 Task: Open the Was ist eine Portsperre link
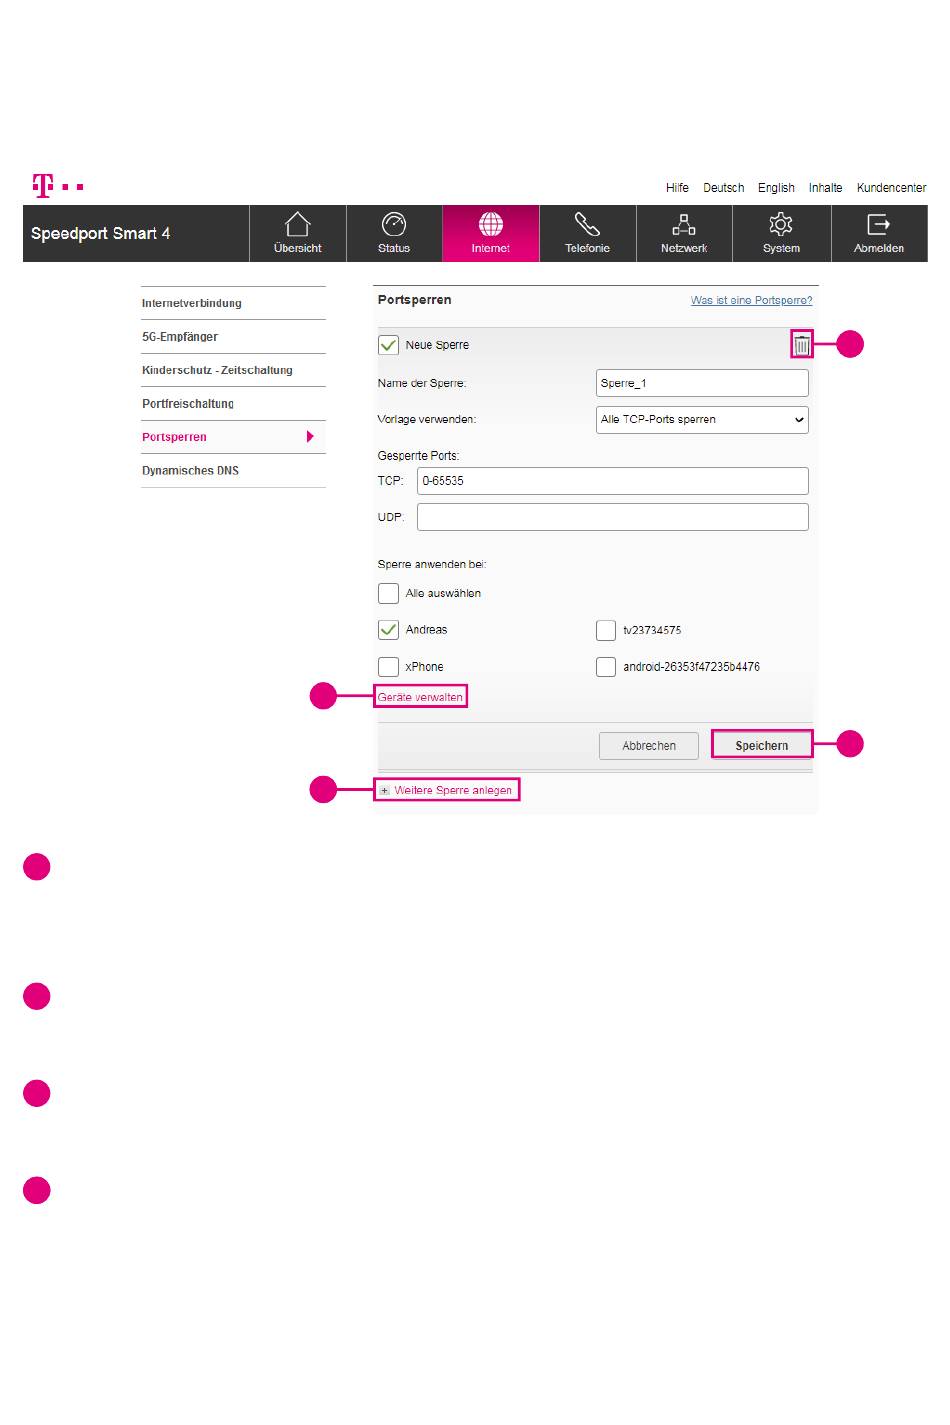coord(751,300)
